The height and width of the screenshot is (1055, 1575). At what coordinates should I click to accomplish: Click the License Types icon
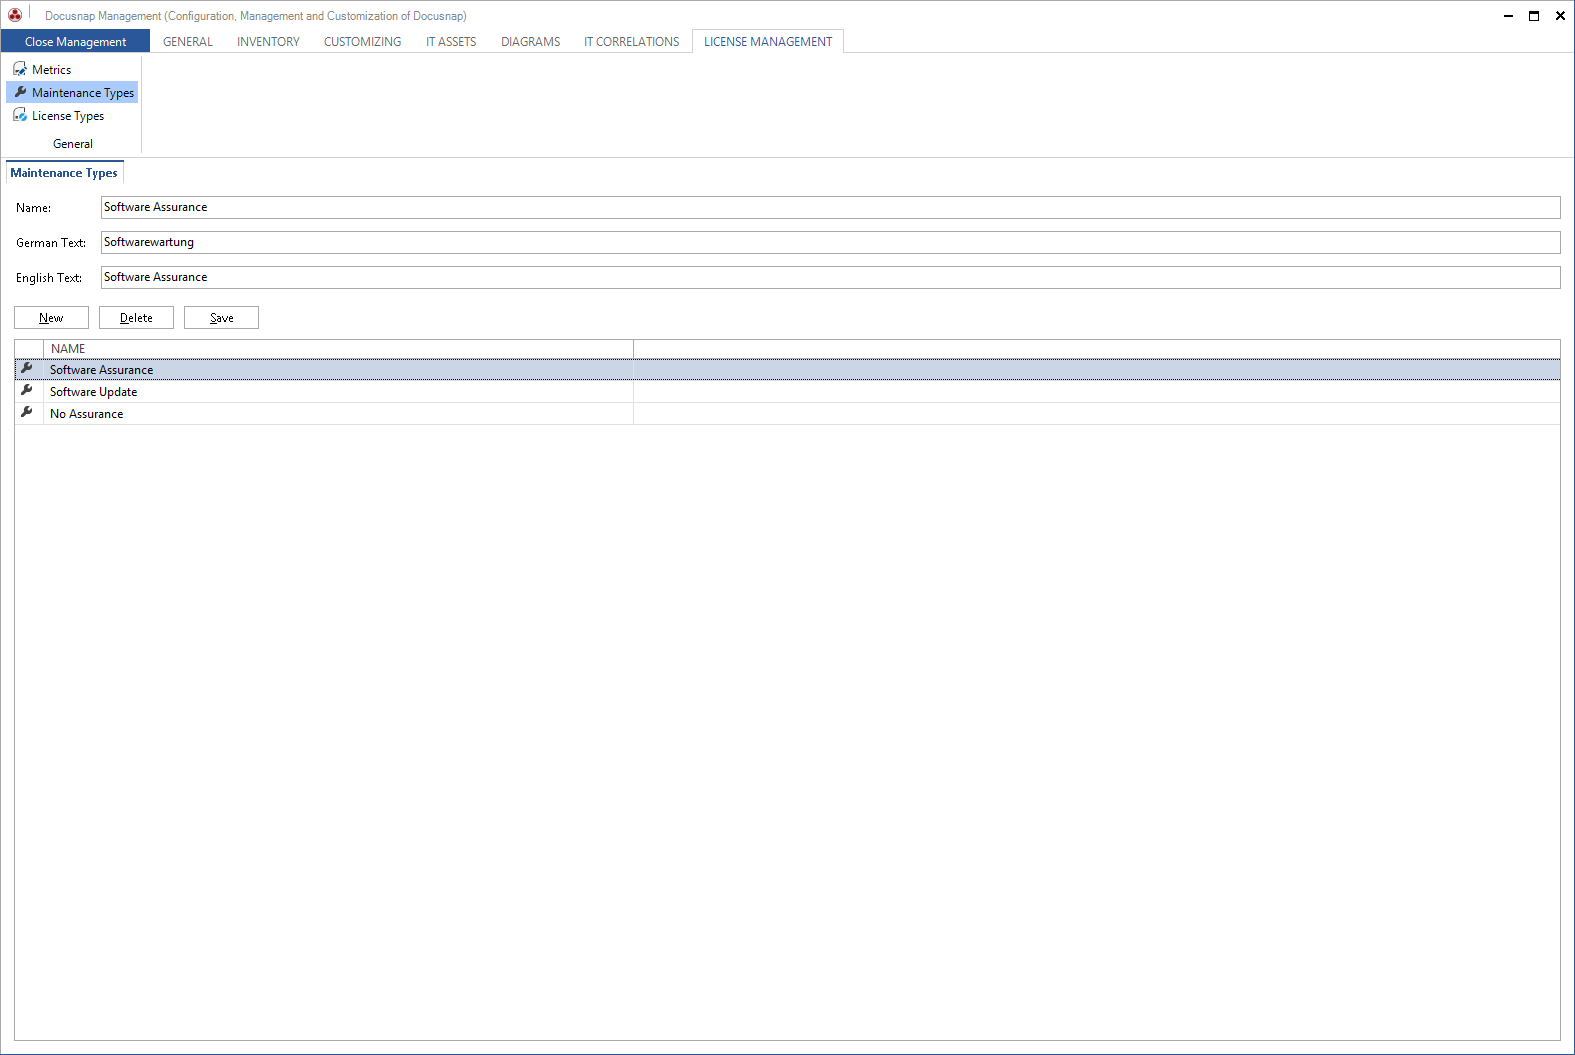point(20,115)
